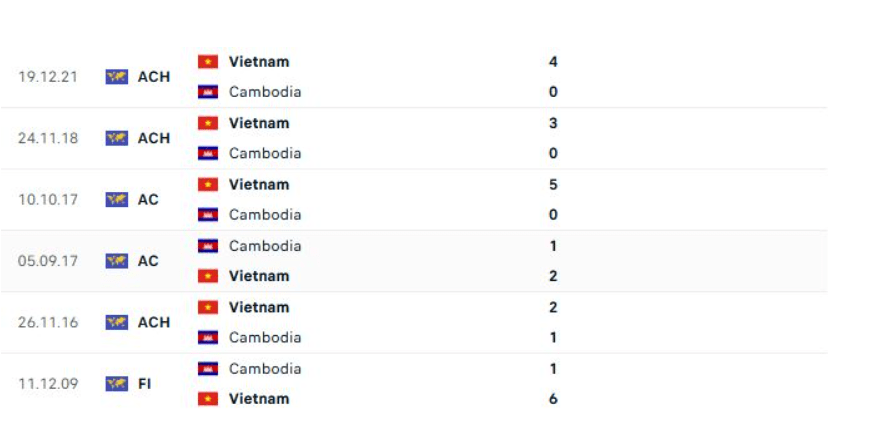Click Vietnam flag in 19.12.21 match
The height and width of the screenshot is (425, 870).
[x=208, y=62]
